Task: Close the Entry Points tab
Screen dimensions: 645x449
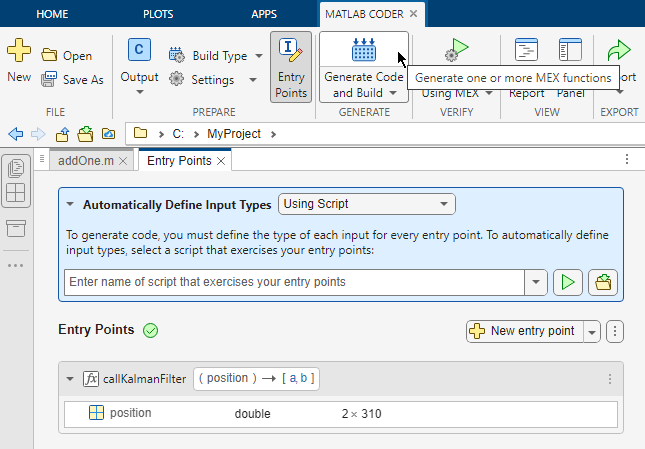Action: click(x=221, y=160)
